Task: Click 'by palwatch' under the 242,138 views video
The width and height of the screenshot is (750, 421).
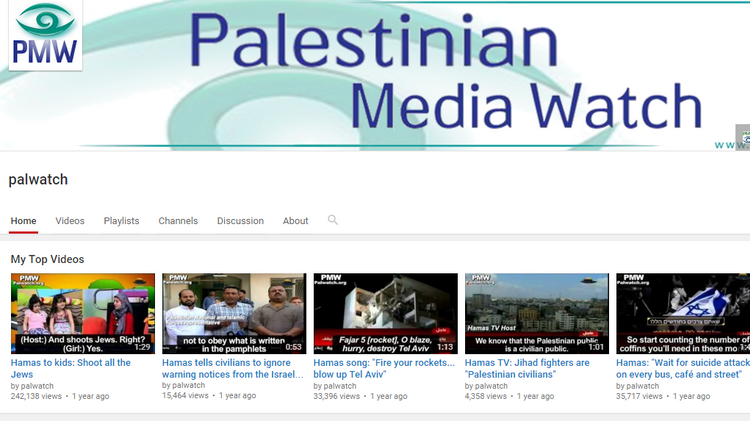Action: click(32, 386)
